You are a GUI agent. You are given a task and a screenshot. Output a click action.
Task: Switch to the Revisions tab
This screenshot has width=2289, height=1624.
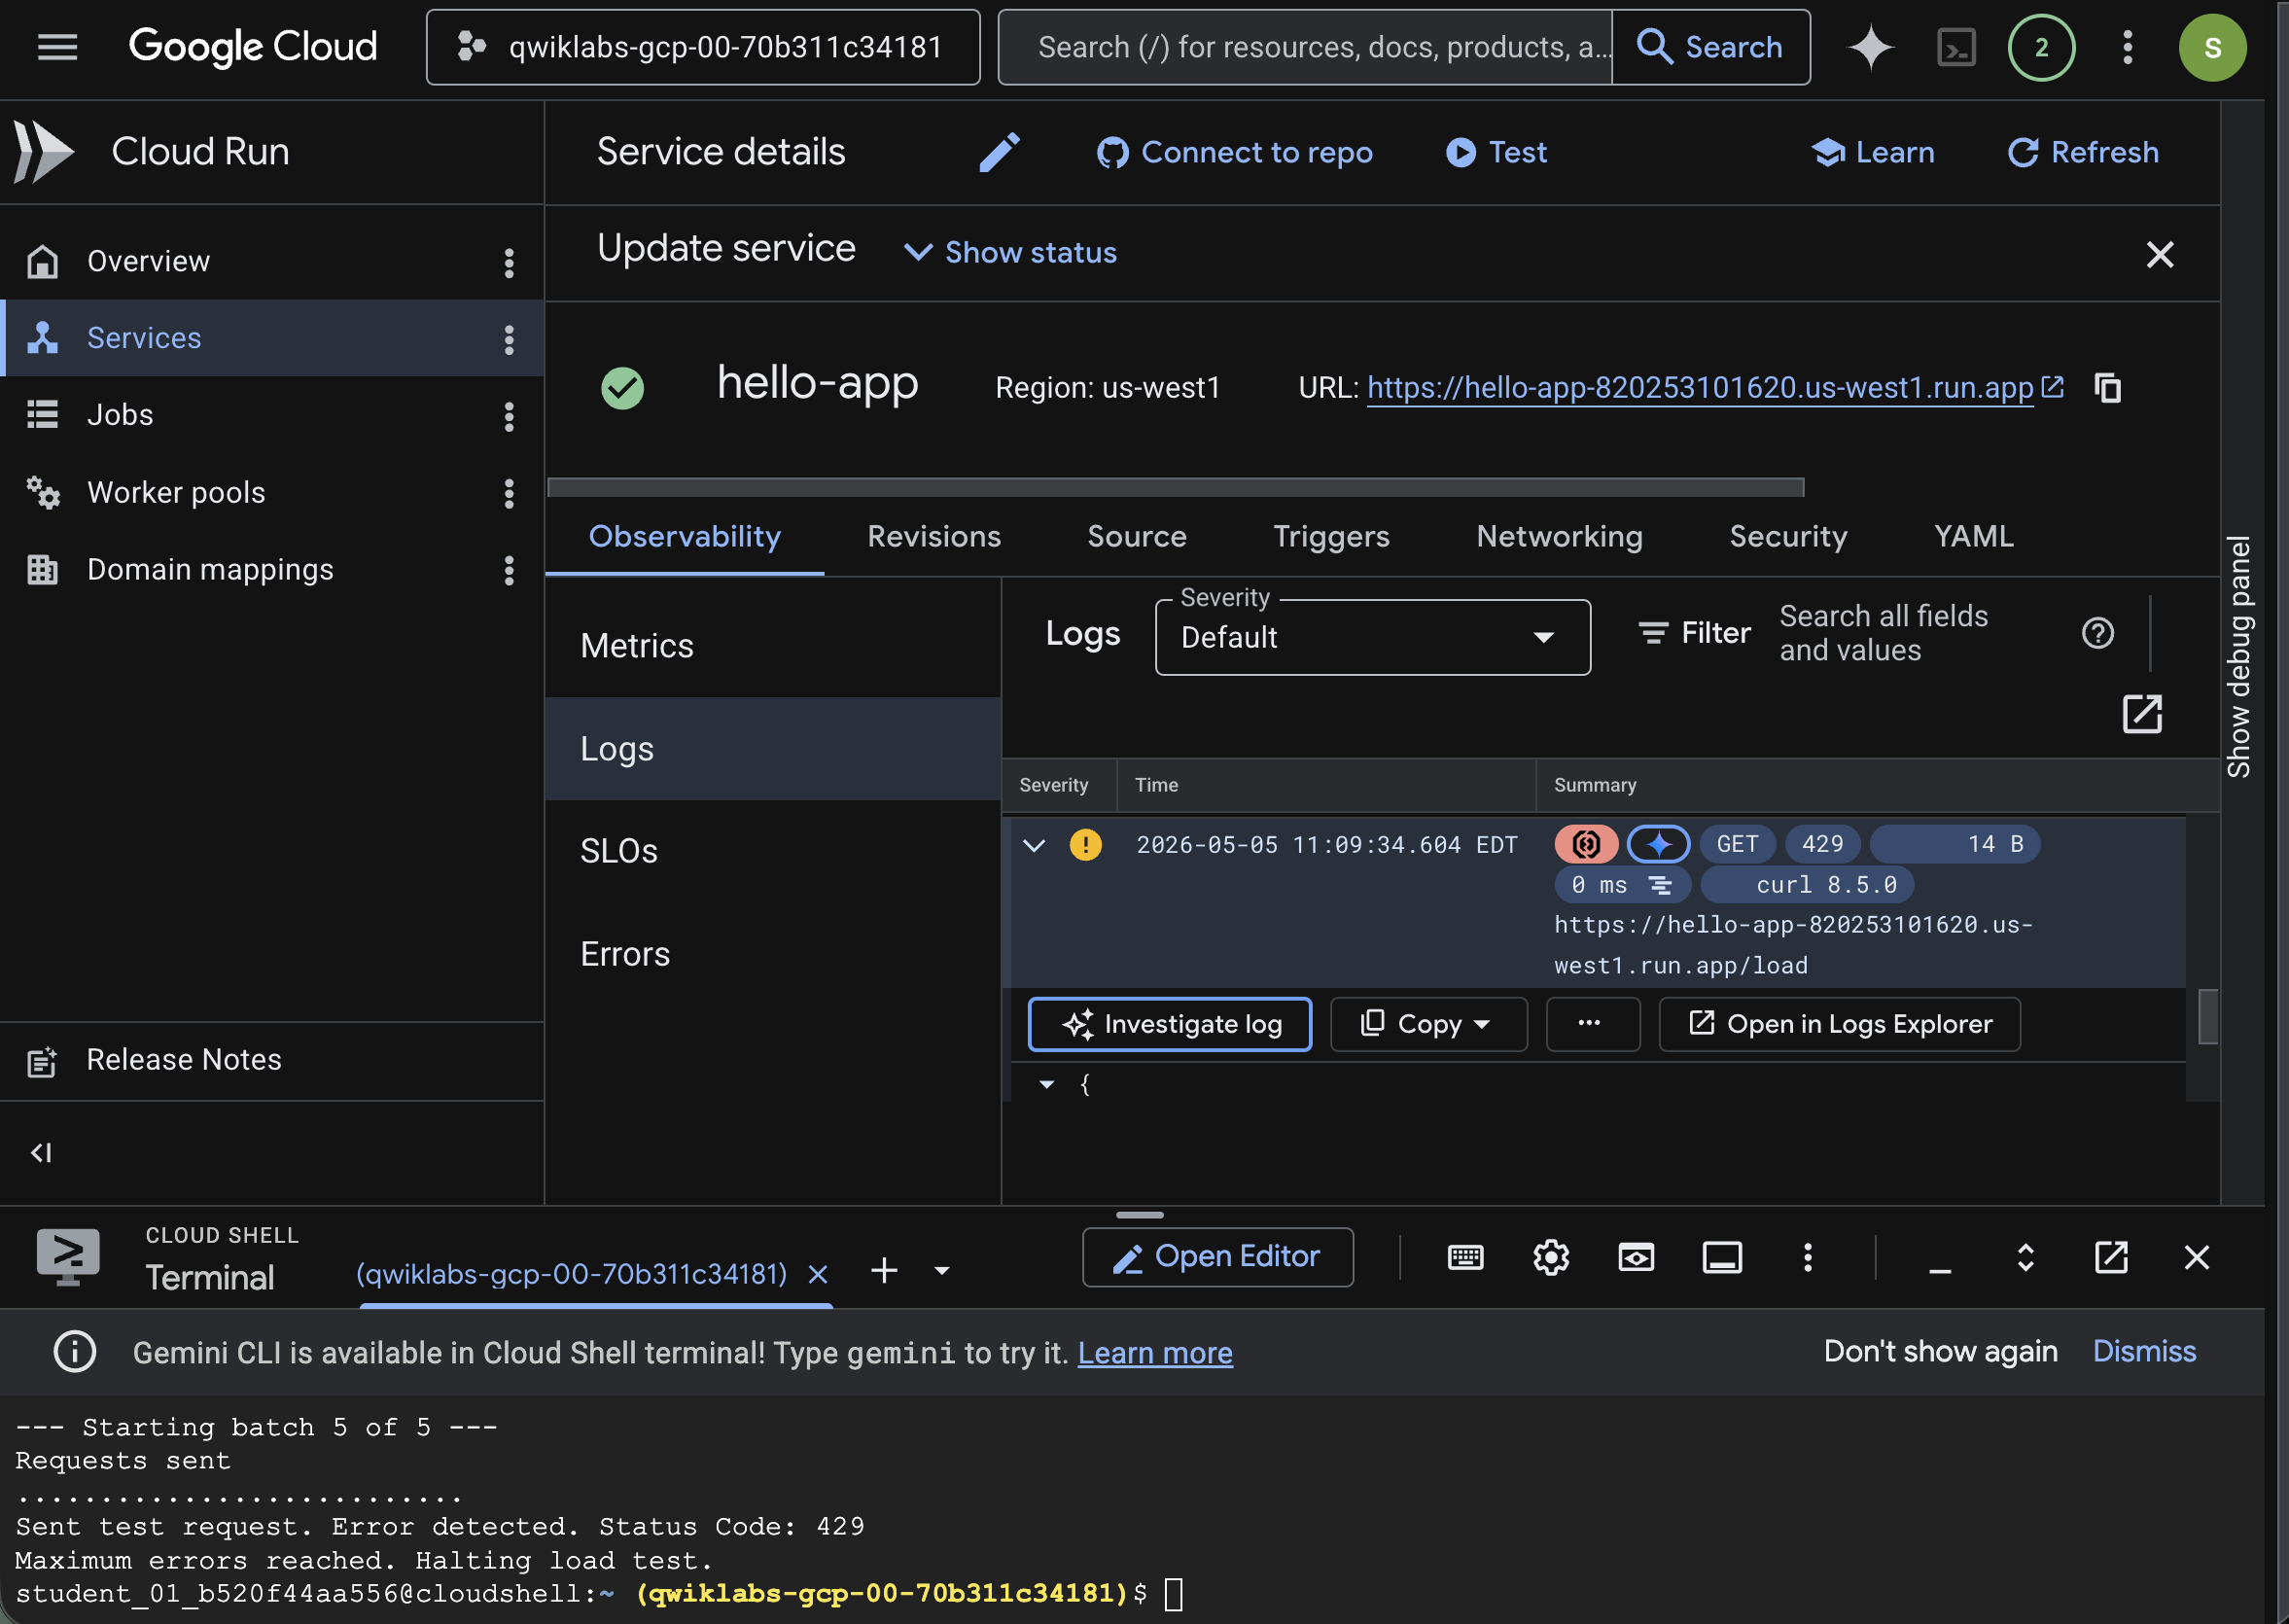pyautogui.click(x=933, y=537)
